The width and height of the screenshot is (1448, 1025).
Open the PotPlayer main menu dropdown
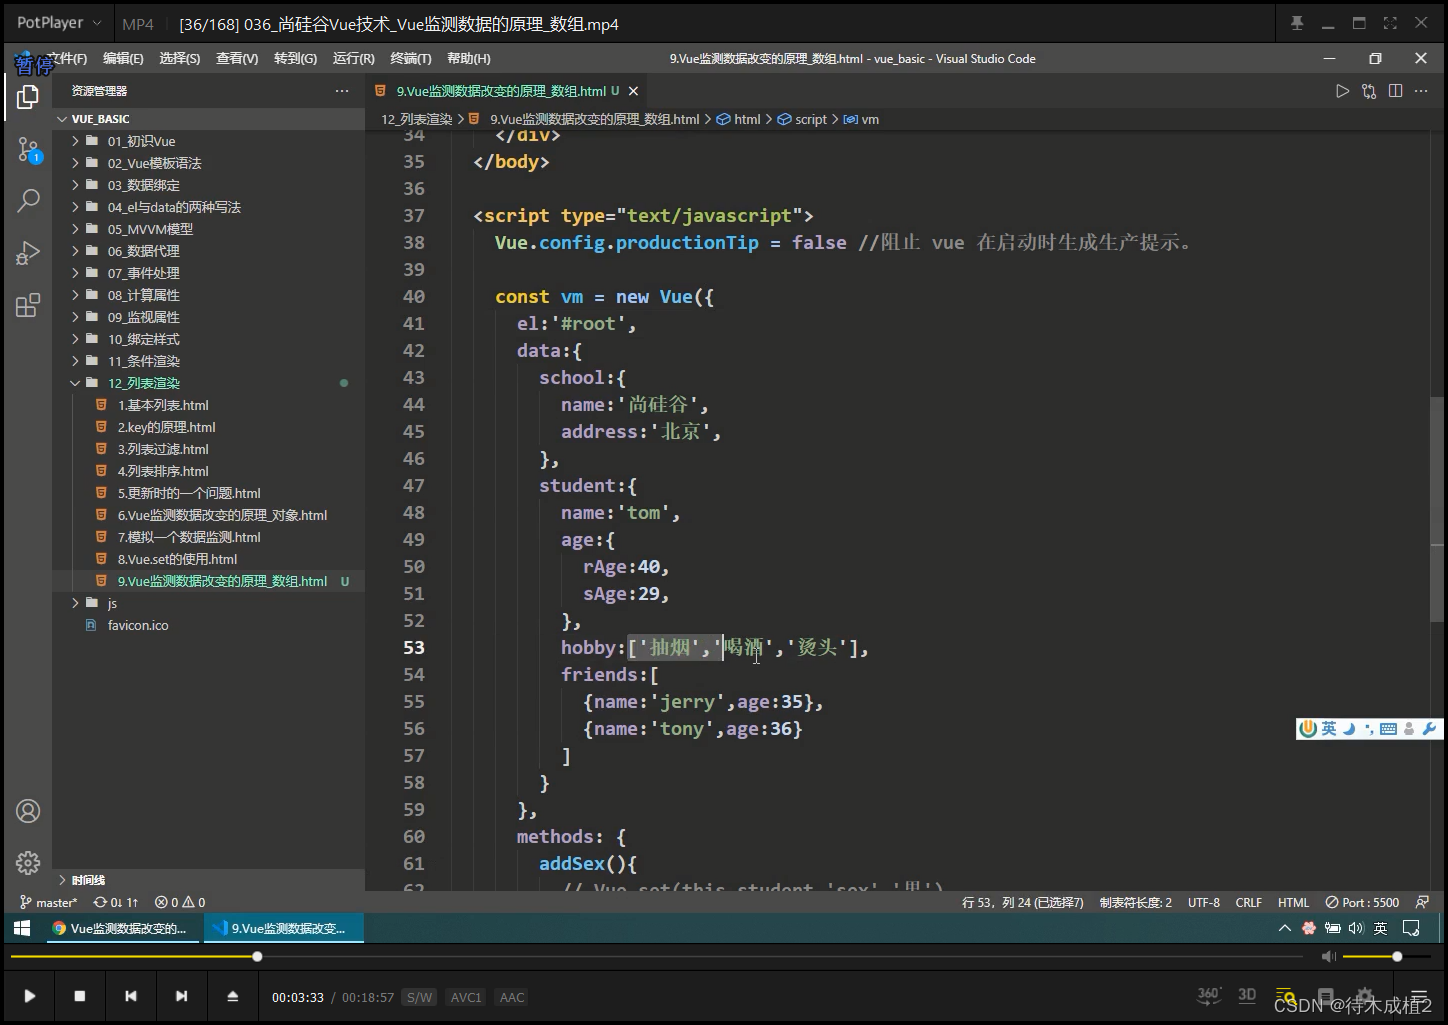pos(60,23)
